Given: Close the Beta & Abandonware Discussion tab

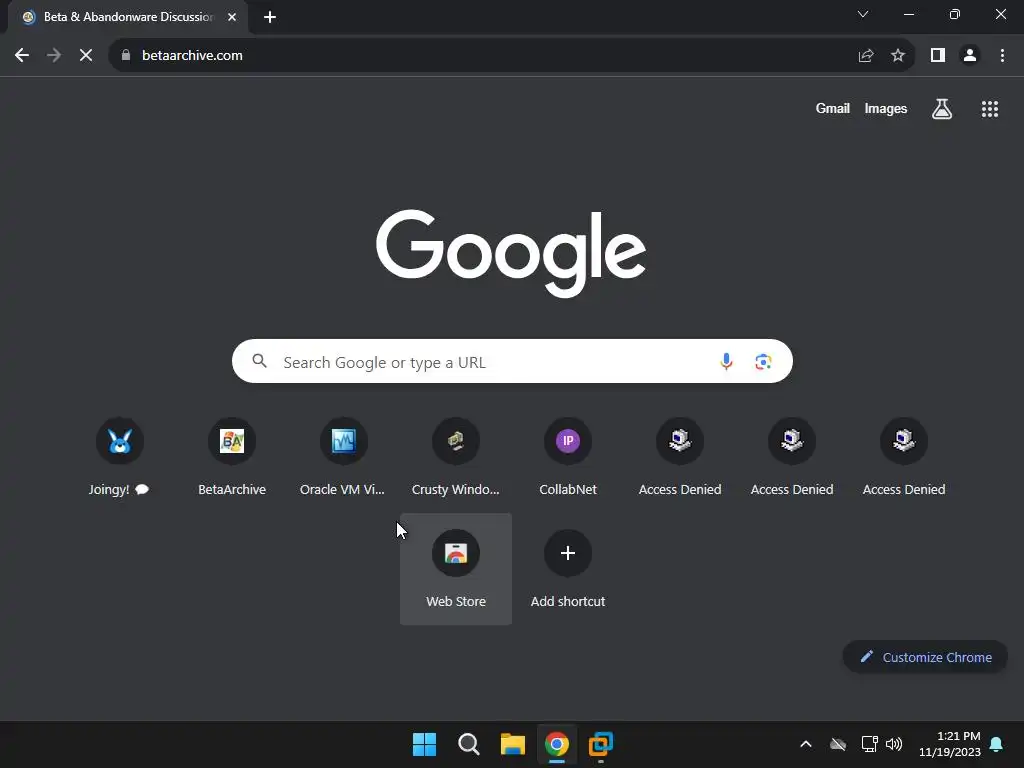Looking at the screenshot, I should click(x=232, y=17).
